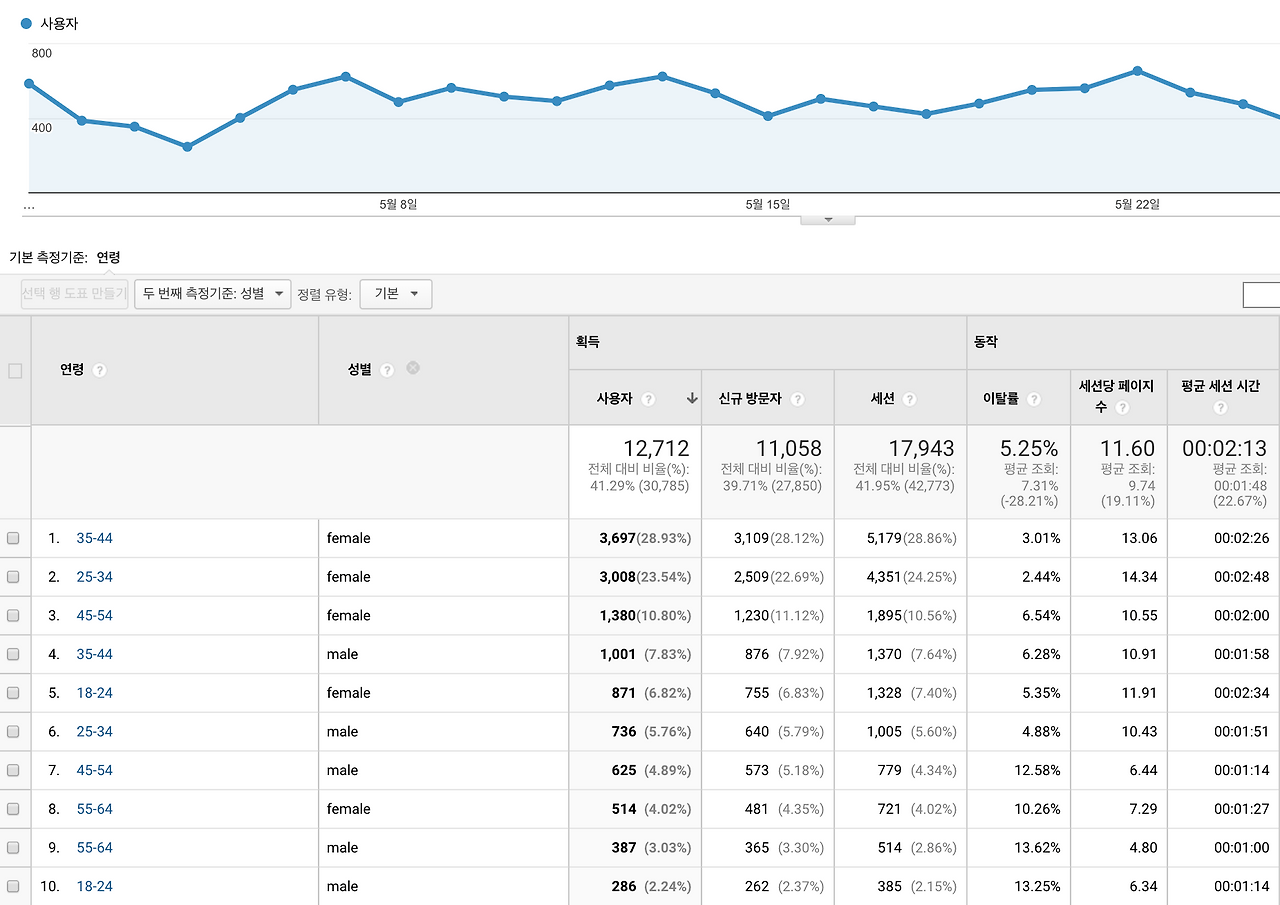Open help icon for 세션당 페이지 수
This screenshot has width=1280, height=905.
1122,408
